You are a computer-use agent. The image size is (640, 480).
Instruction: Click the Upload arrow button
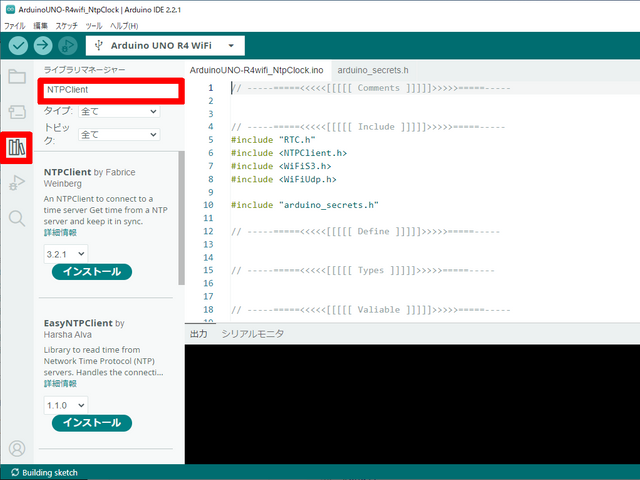43,46
